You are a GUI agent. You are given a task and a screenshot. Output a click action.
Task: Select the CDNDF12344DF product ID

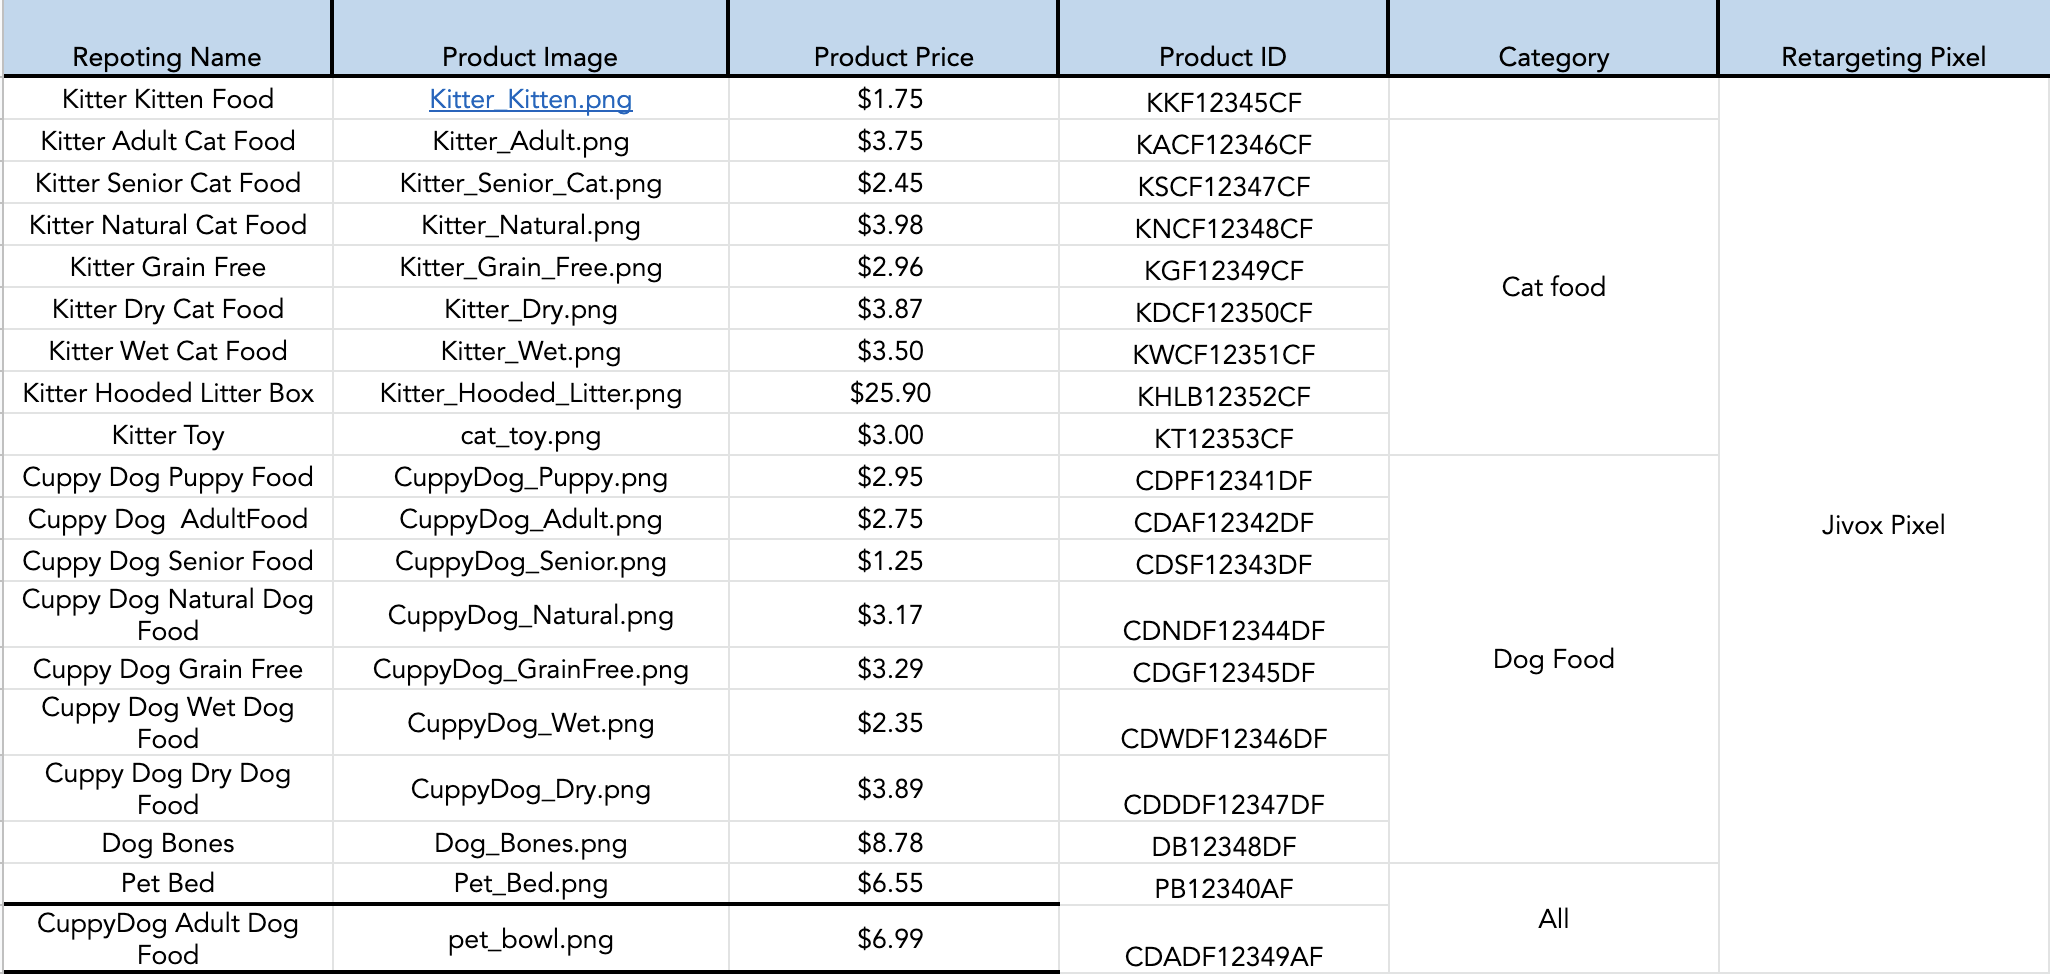(x=1223, y=615)
